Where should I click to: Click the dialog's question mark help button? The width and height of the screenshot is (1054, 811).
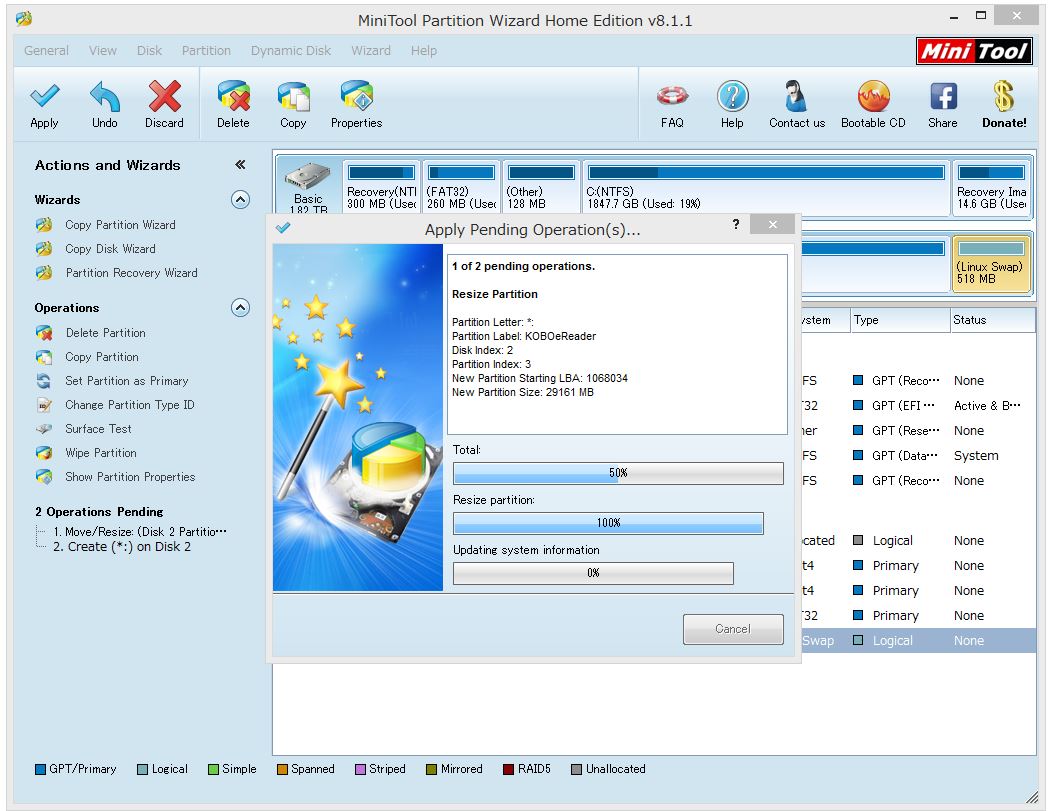point(736,225)
